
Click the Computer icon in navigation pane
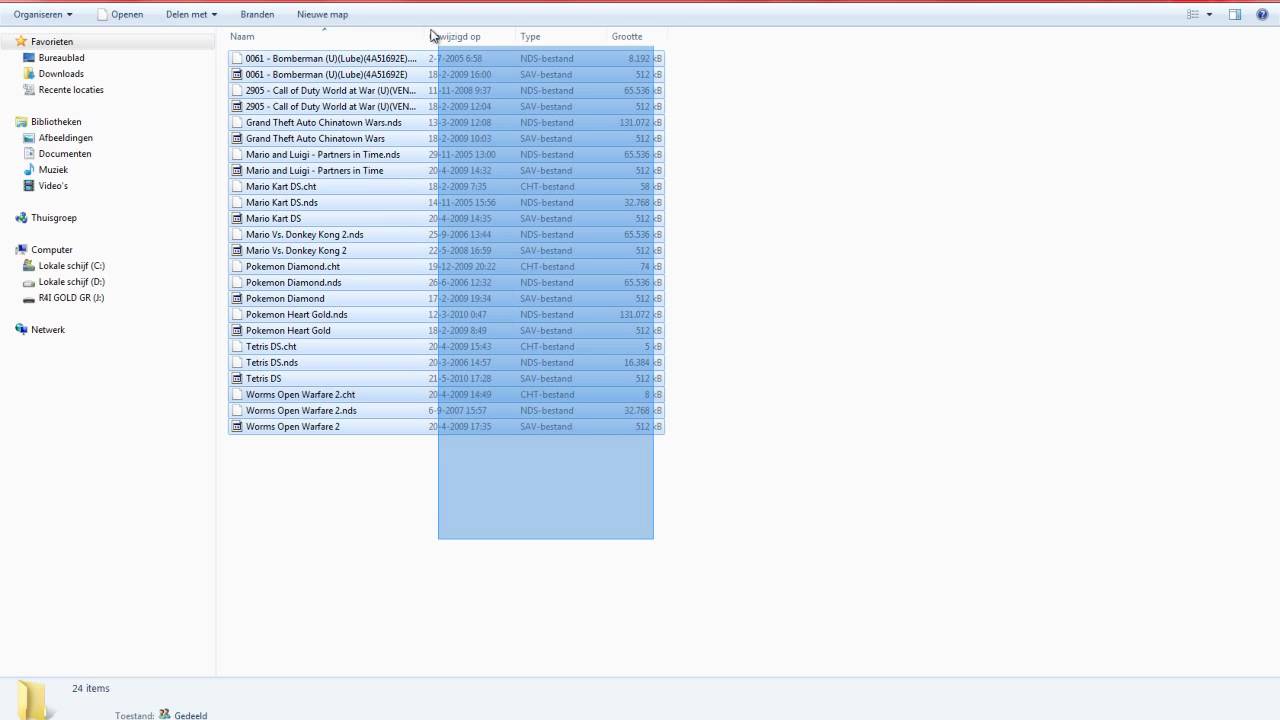[x=21, y=250]
